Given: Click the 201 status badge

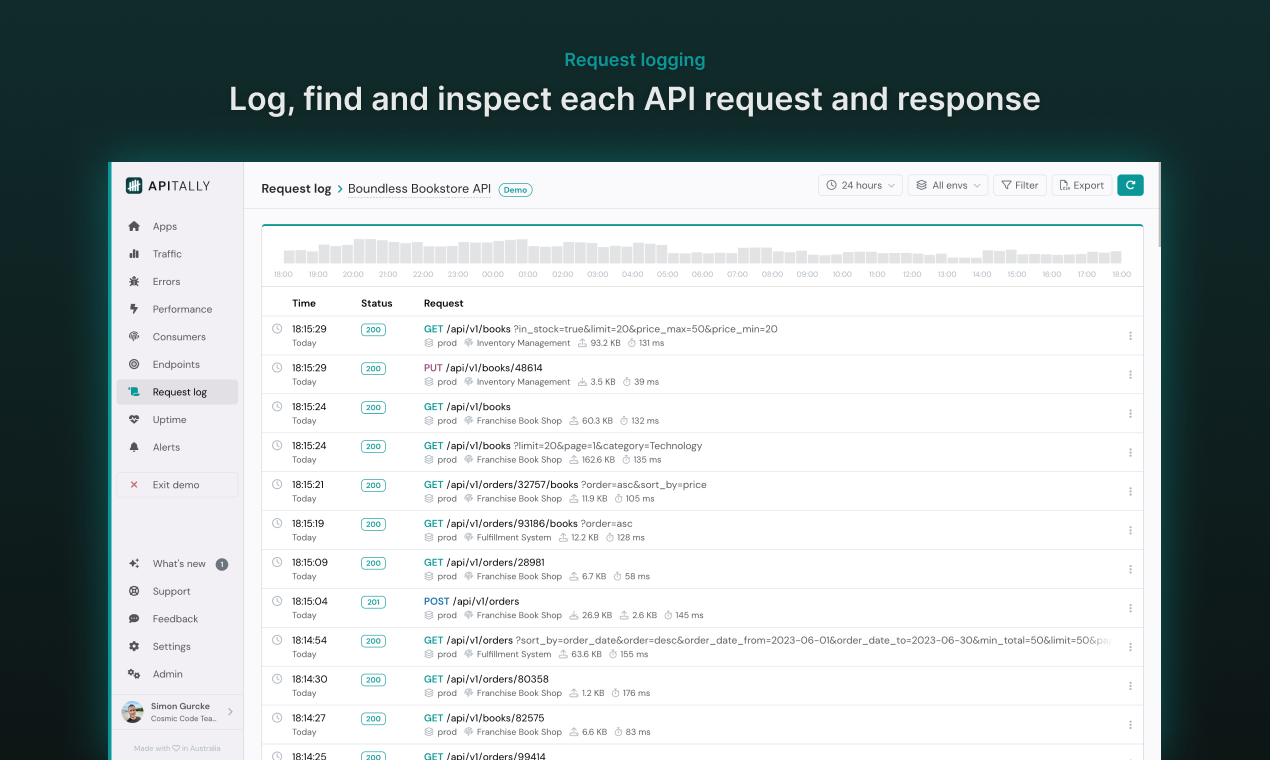Looking at the screenshot, I should click(x=373, y=602).
